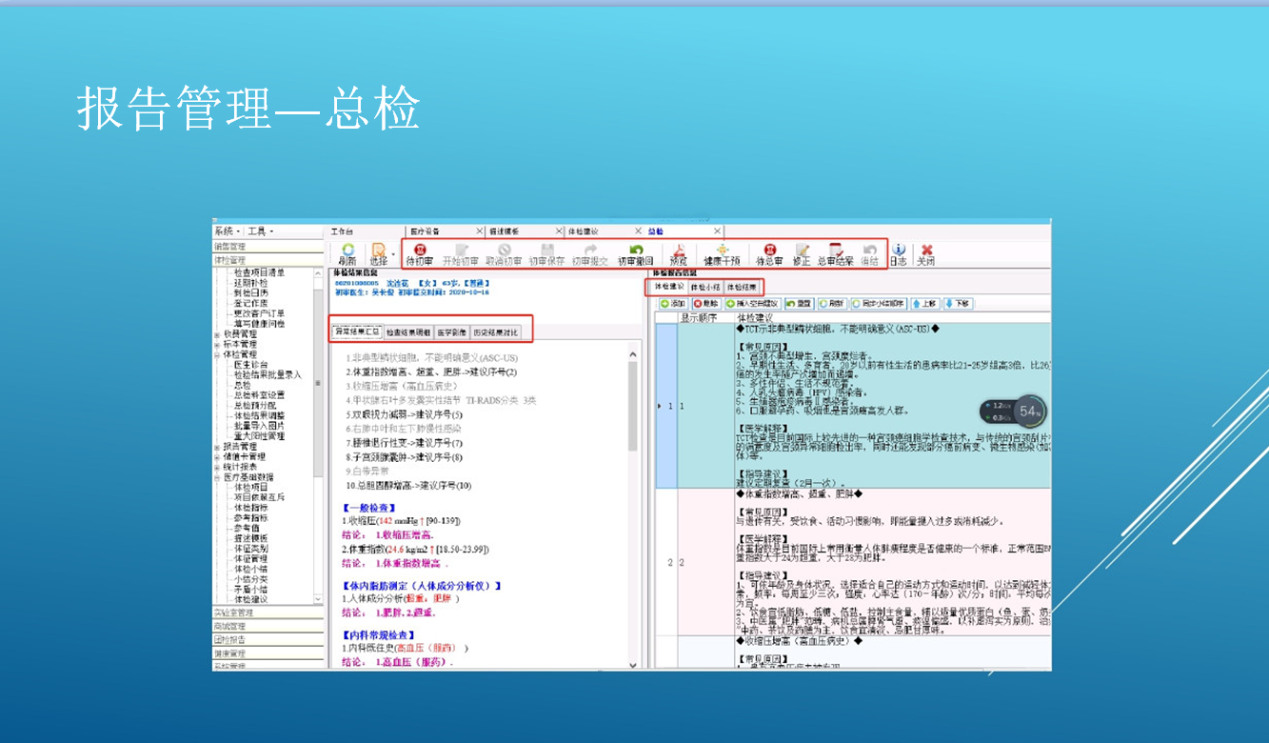1269x743 pixels.
Task: Click the navigation tree scroll-down arrow
Action: point(319,600)
